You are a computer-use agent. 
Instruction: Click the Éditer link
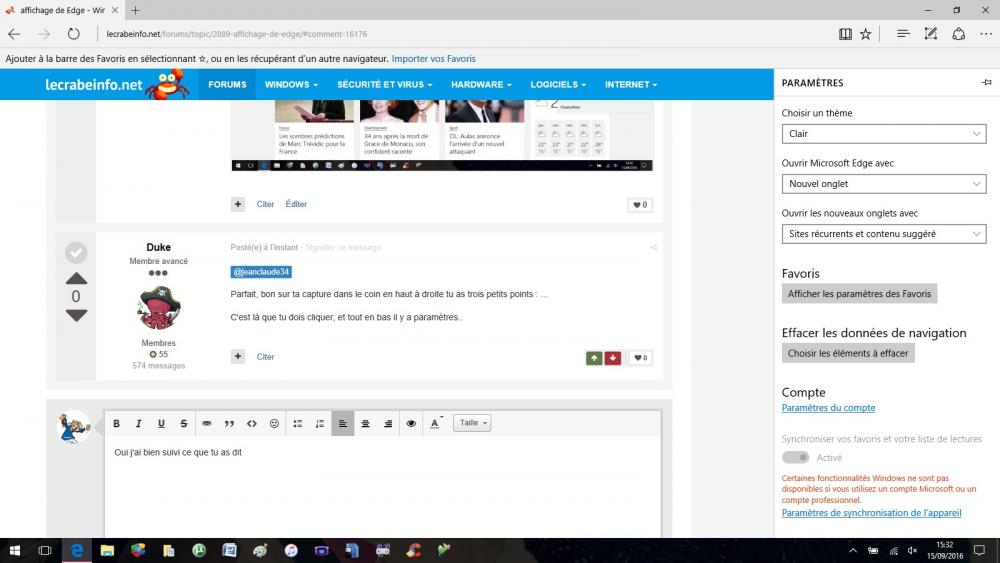point(296,204)
